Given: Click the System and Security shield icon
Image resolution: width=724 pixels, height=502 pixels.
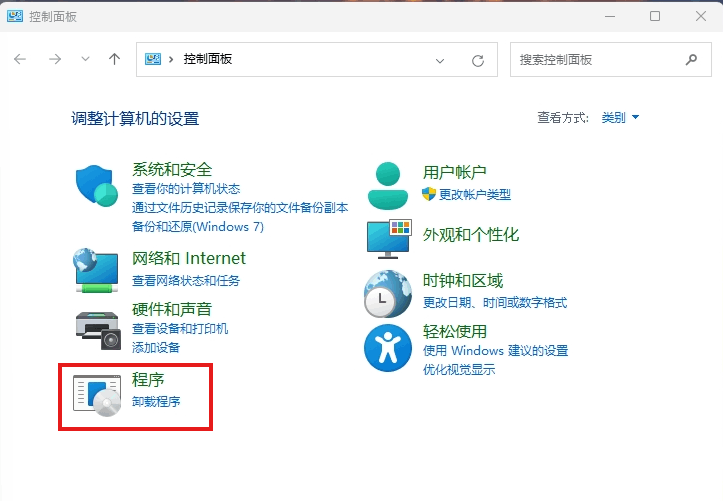Looking at the screenshot, I should point(97,185).
